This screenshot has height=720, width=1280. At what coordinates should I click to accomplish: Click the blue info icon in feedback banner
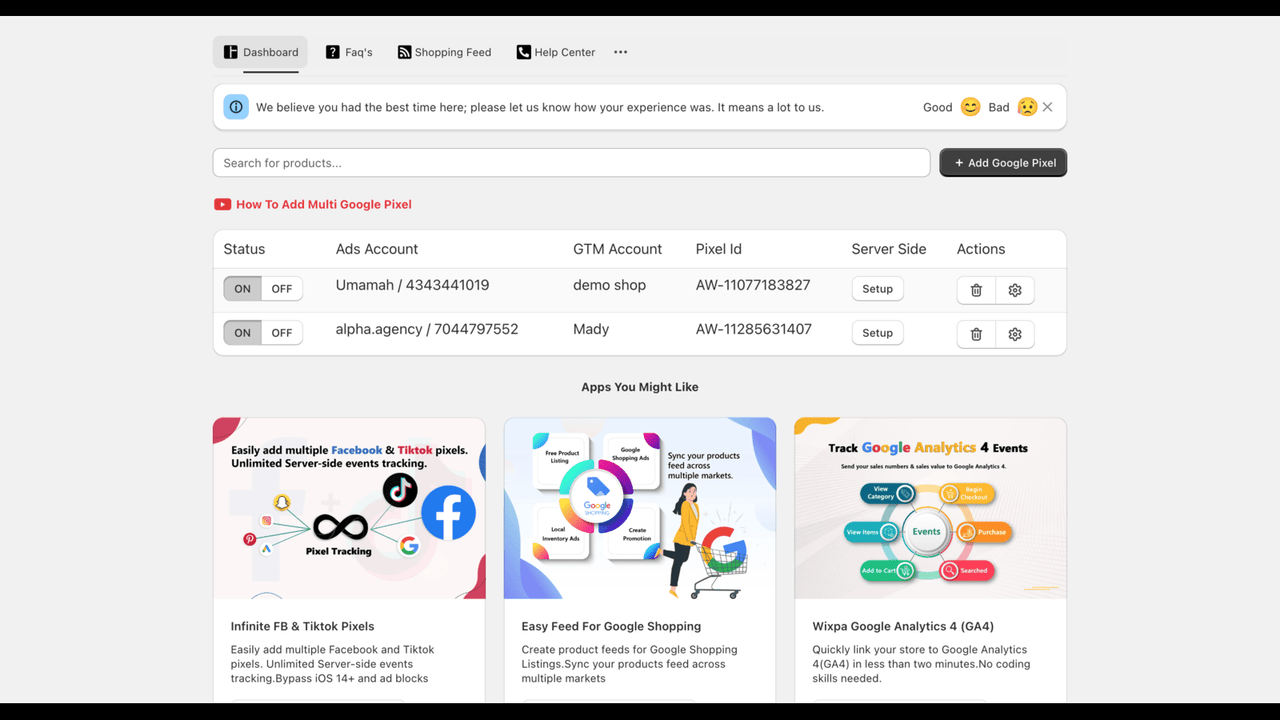click(236, 107)
